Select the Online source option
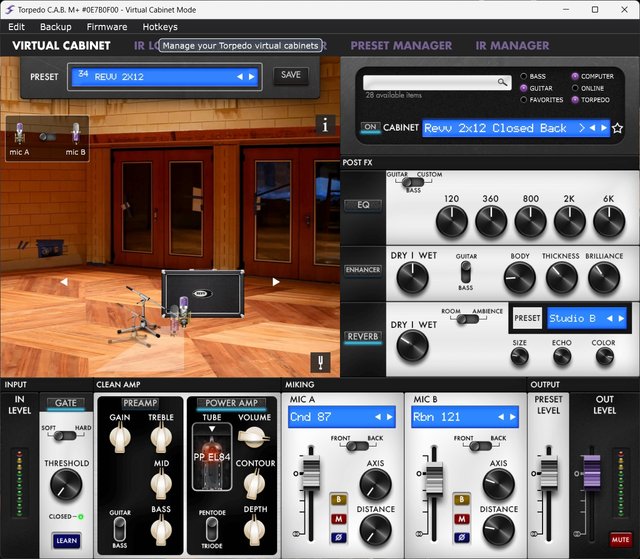 (575, 88)
